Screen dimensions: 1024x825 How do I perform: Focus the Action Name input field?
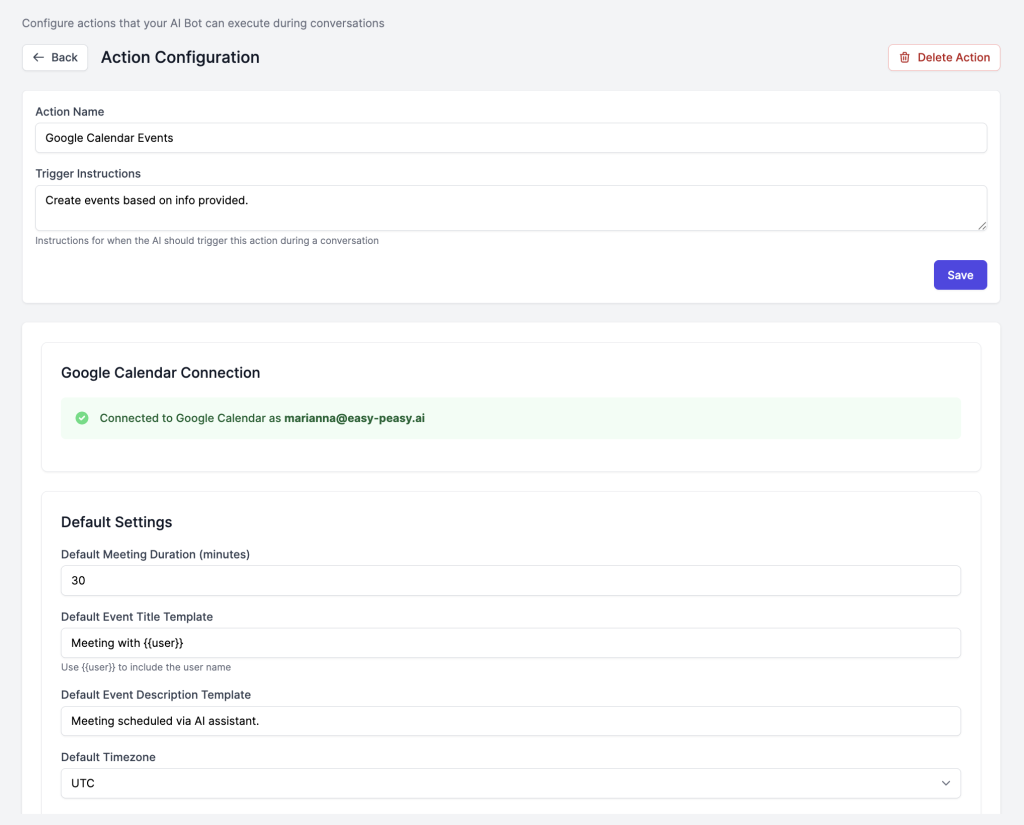[x=510, y=138]
